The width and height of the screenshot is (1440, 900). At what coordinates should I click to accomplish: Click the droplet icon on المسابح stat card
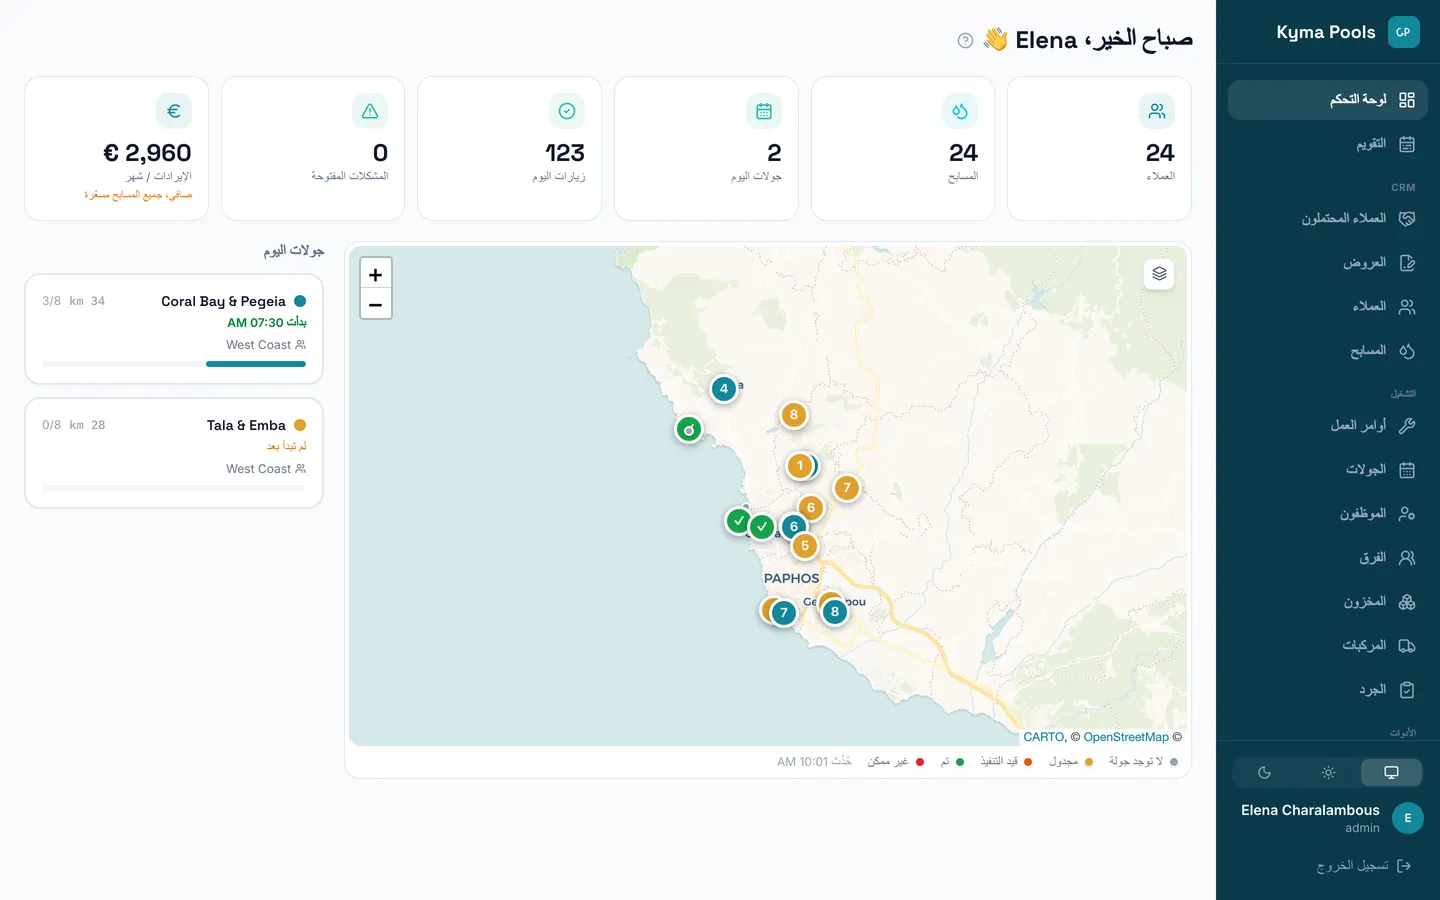(x=960, y=111)
